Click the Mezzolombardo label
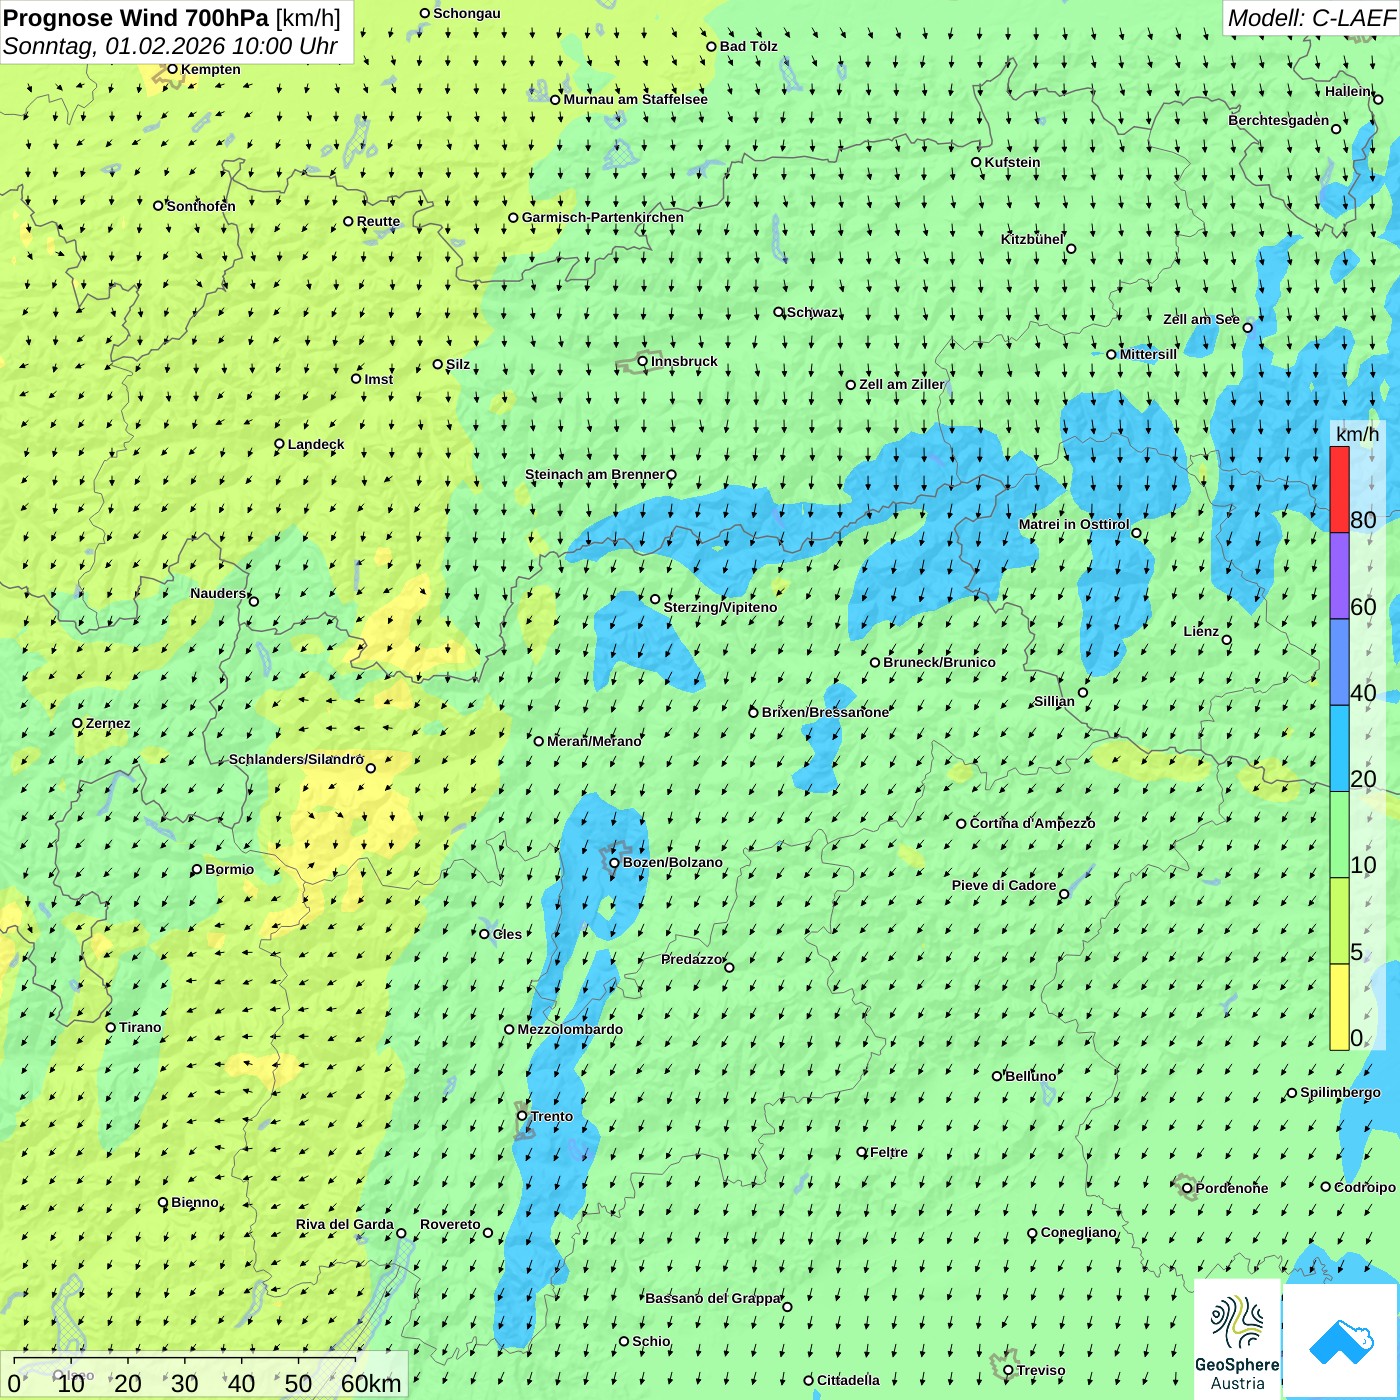1400x1400 pixels. coord(570,1029)
